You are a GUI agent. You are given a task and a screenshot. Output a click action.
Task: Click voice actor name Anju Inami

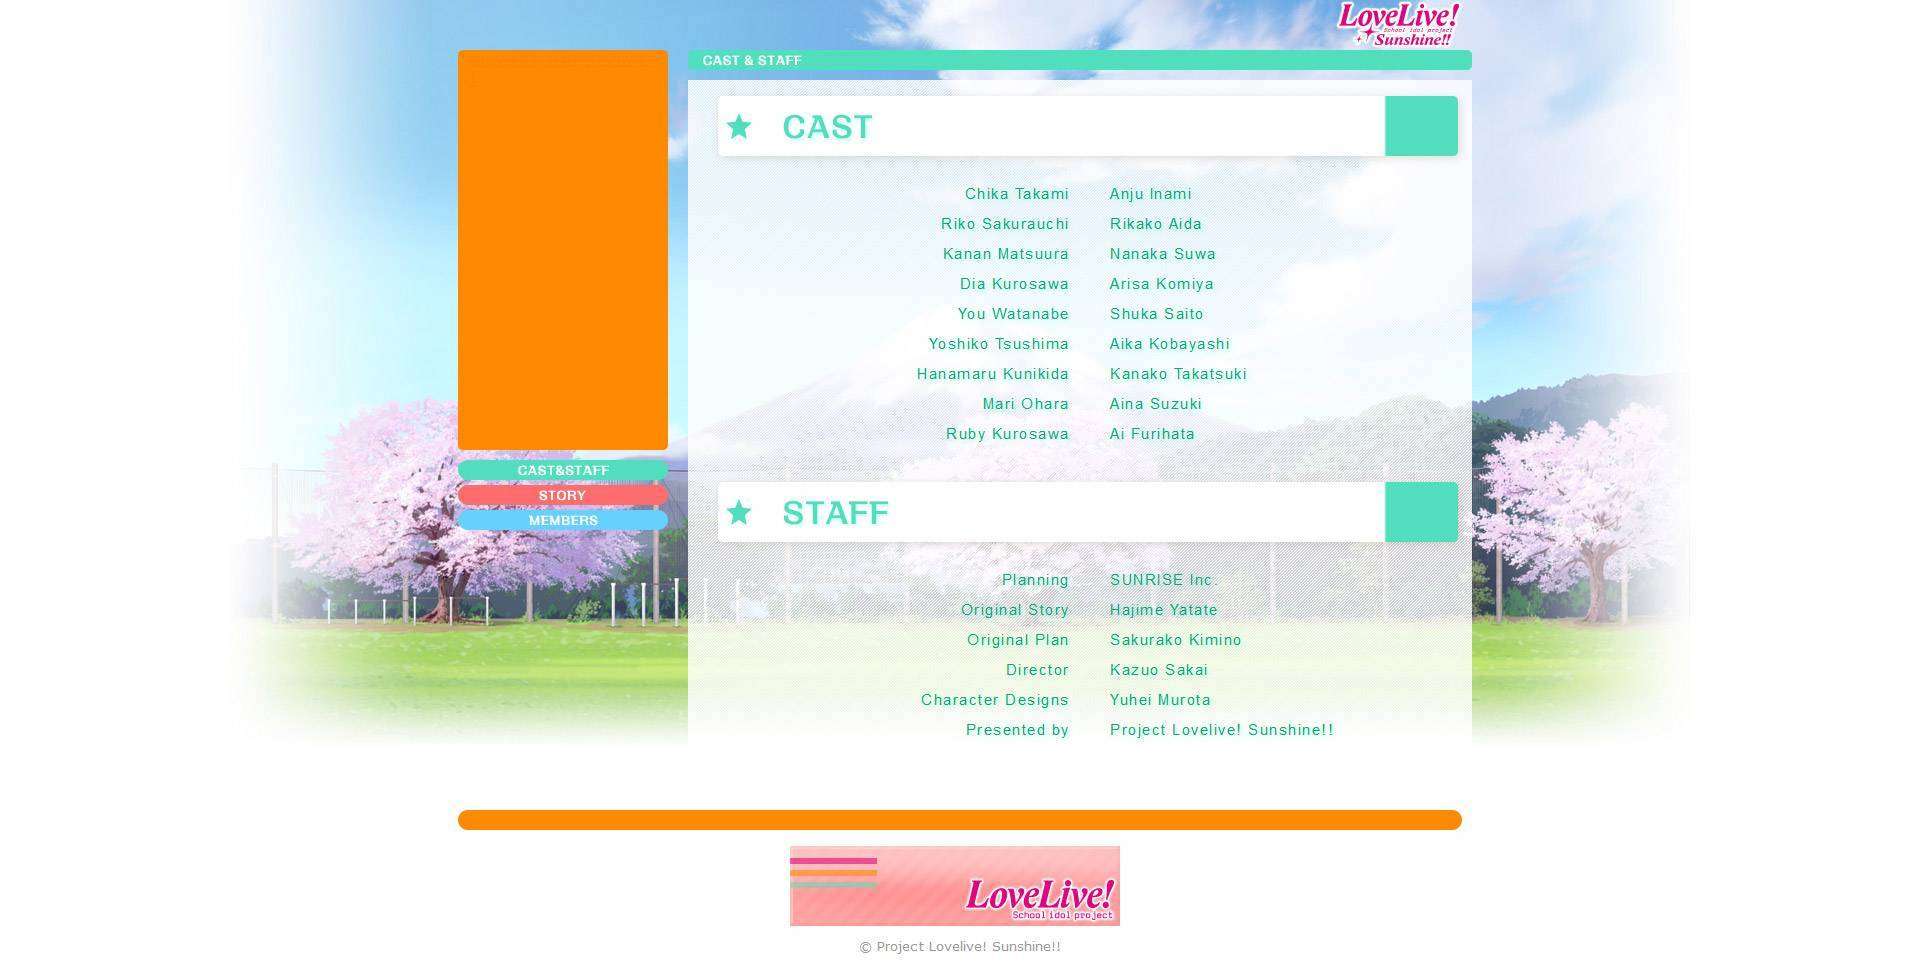(1150, 194)
